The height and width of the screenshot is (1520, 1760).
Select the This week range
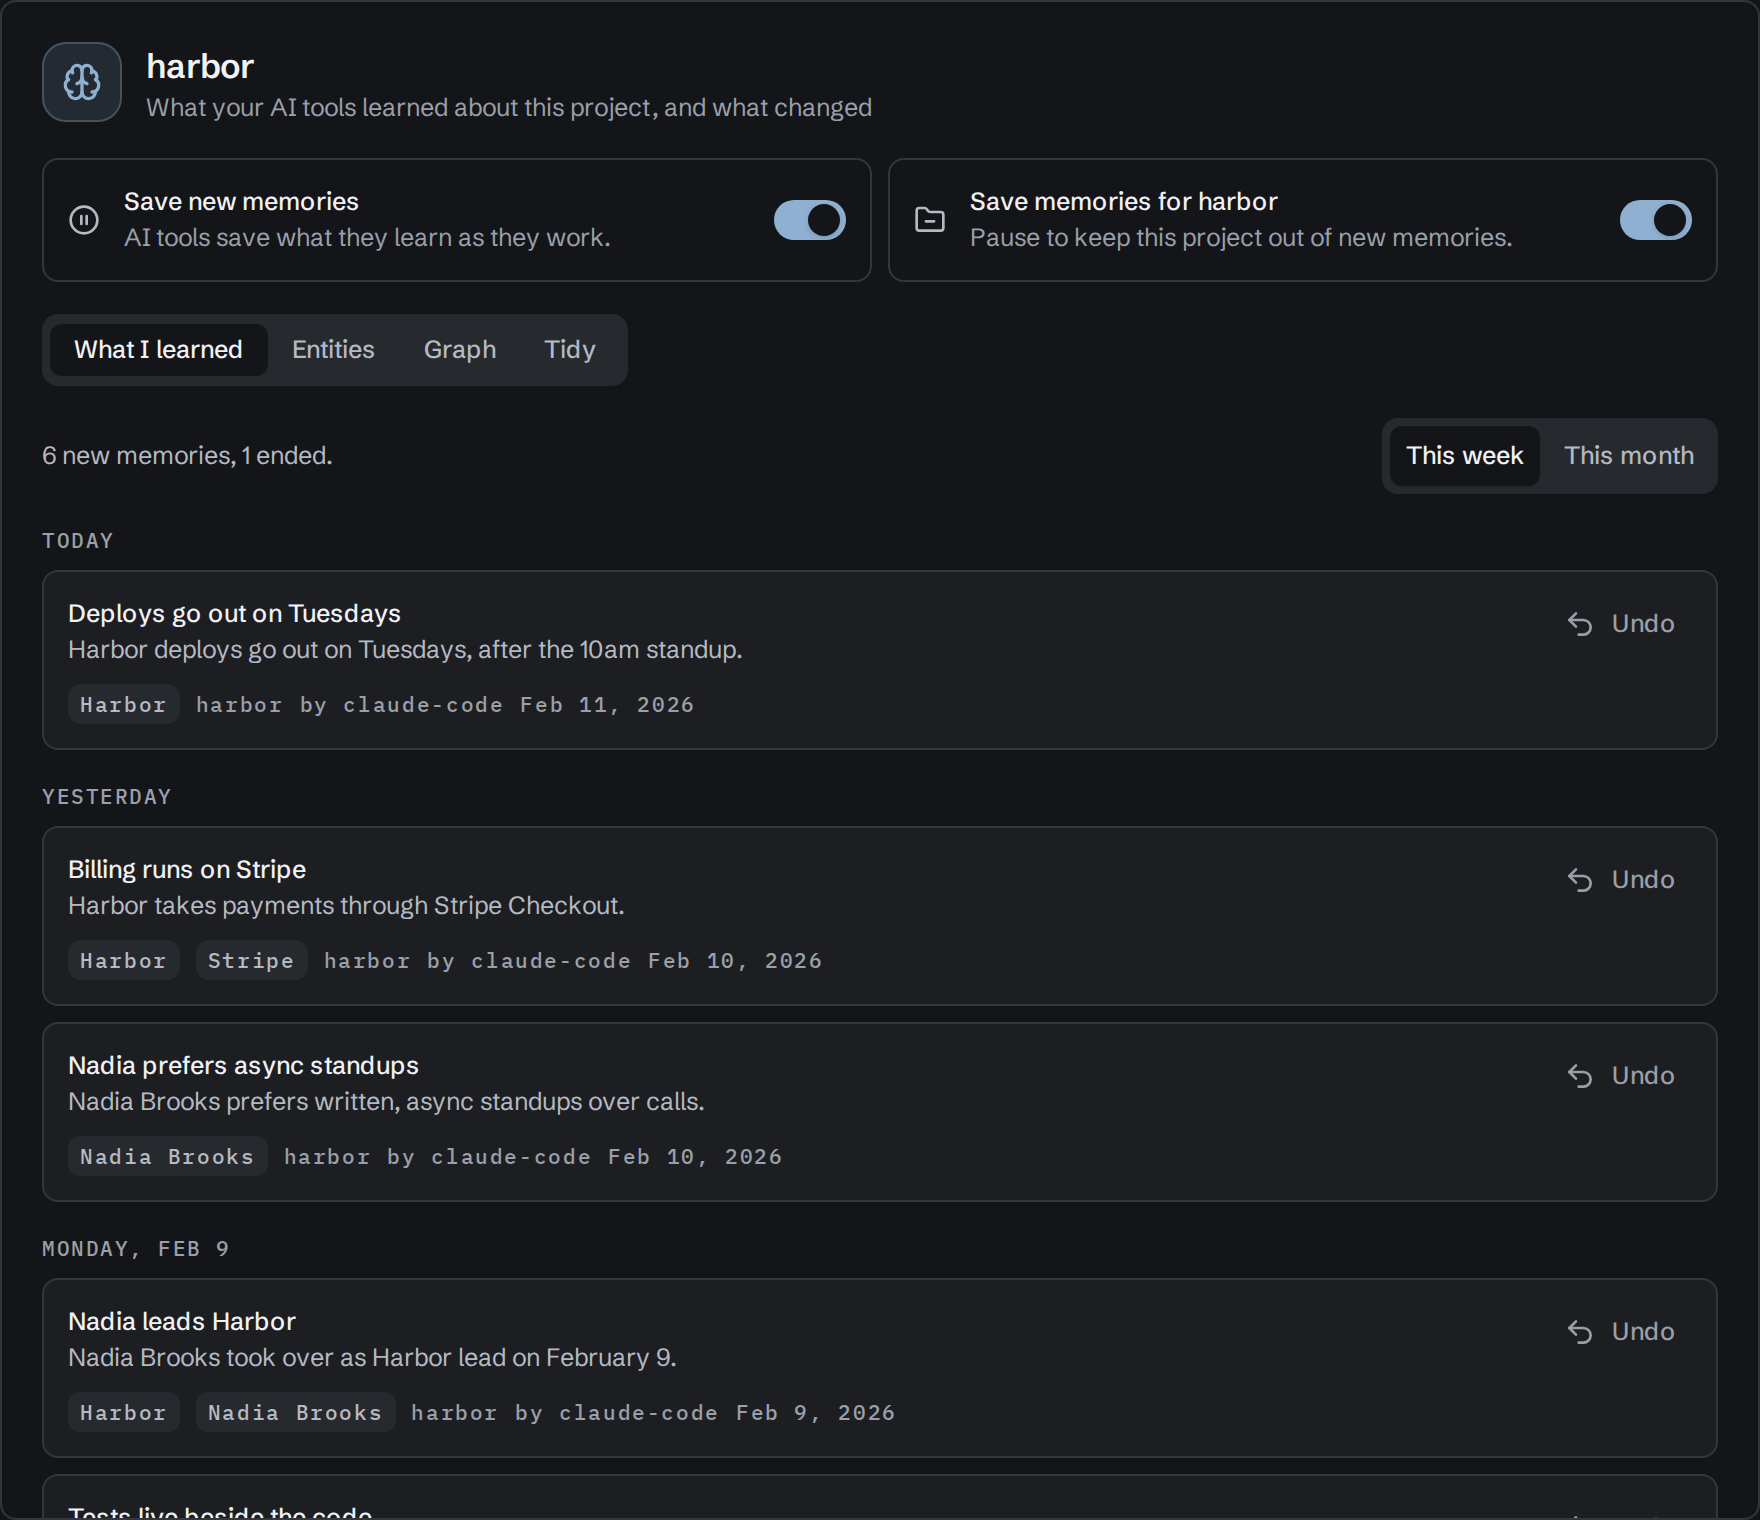pyautogui.click(x=1465, y=456)
